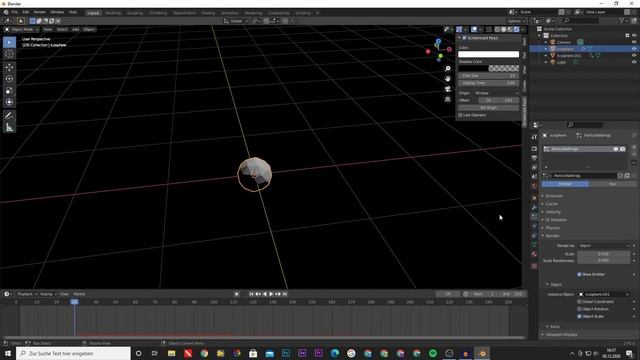Open the Object Mode dropdown
Screen dimensions: 640x360
click(x=21, y=29)
